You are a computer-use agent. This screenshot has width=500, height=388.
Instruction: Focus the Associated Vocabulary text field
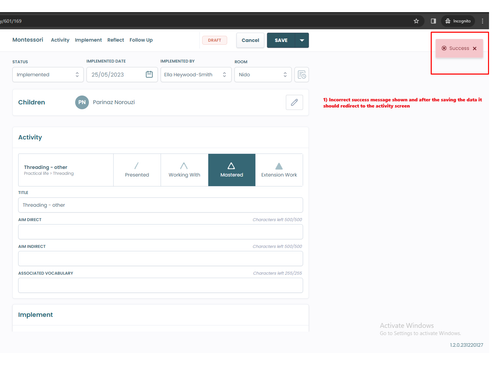pyautogui.click(x=160, y=285)
